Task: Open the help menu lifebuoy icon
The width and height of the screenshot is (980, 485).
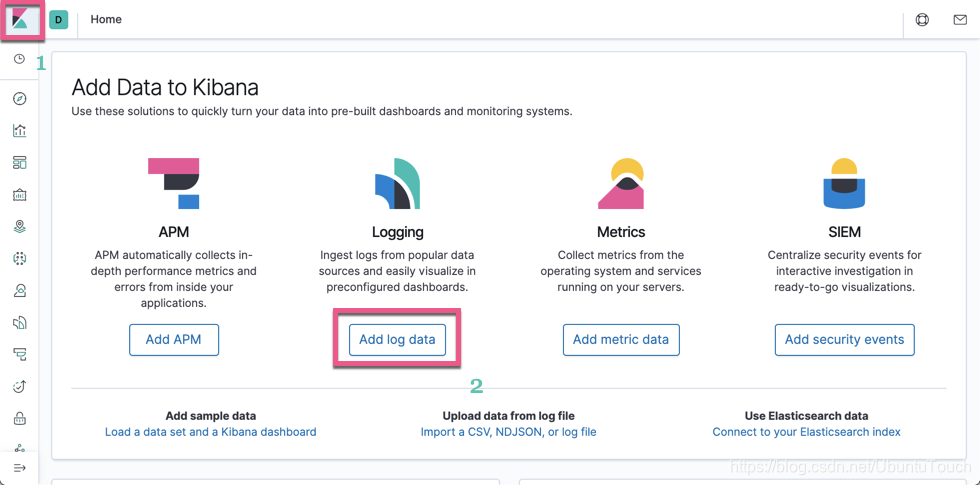Action: pos(922,20)
